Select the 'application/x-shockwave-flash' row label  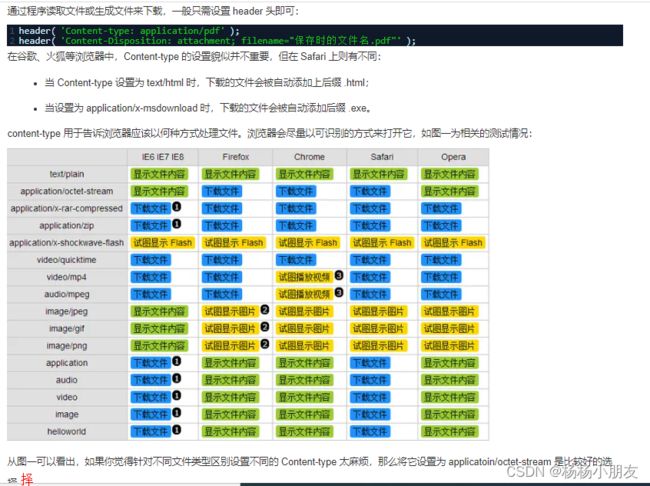point(67,243)
